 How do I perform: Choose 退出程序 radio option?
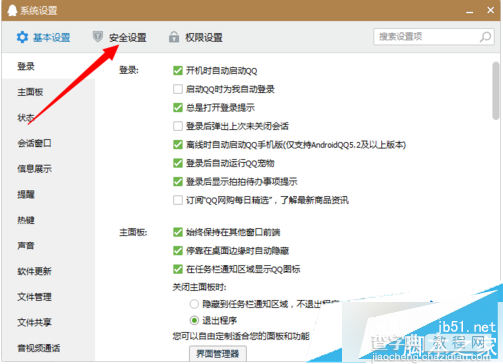click(194, 321)
